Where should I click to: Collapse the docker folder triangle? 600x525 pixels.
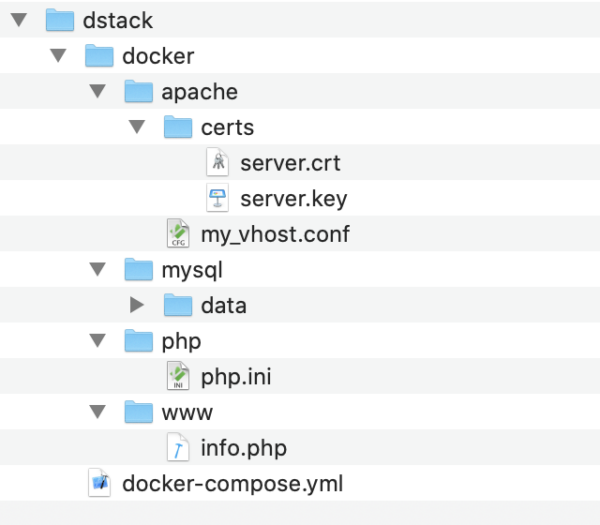tap(58, 55)
